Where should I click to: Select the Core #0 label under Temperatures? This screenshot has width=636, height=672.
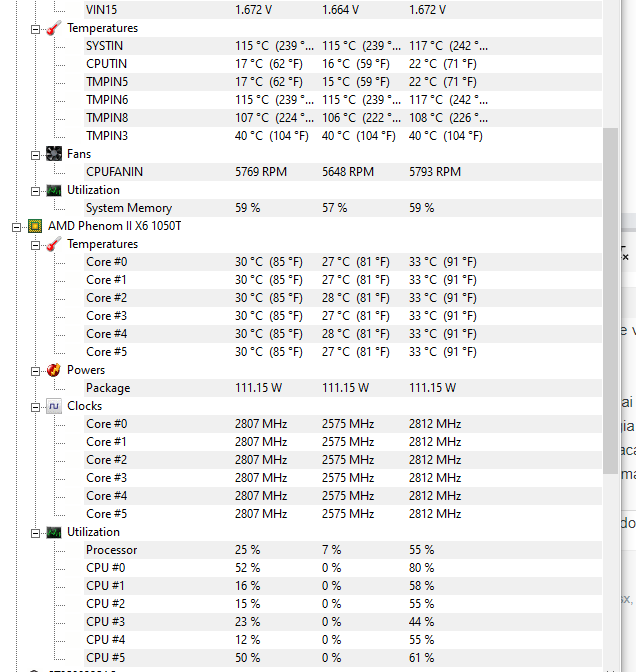point(106,262)
